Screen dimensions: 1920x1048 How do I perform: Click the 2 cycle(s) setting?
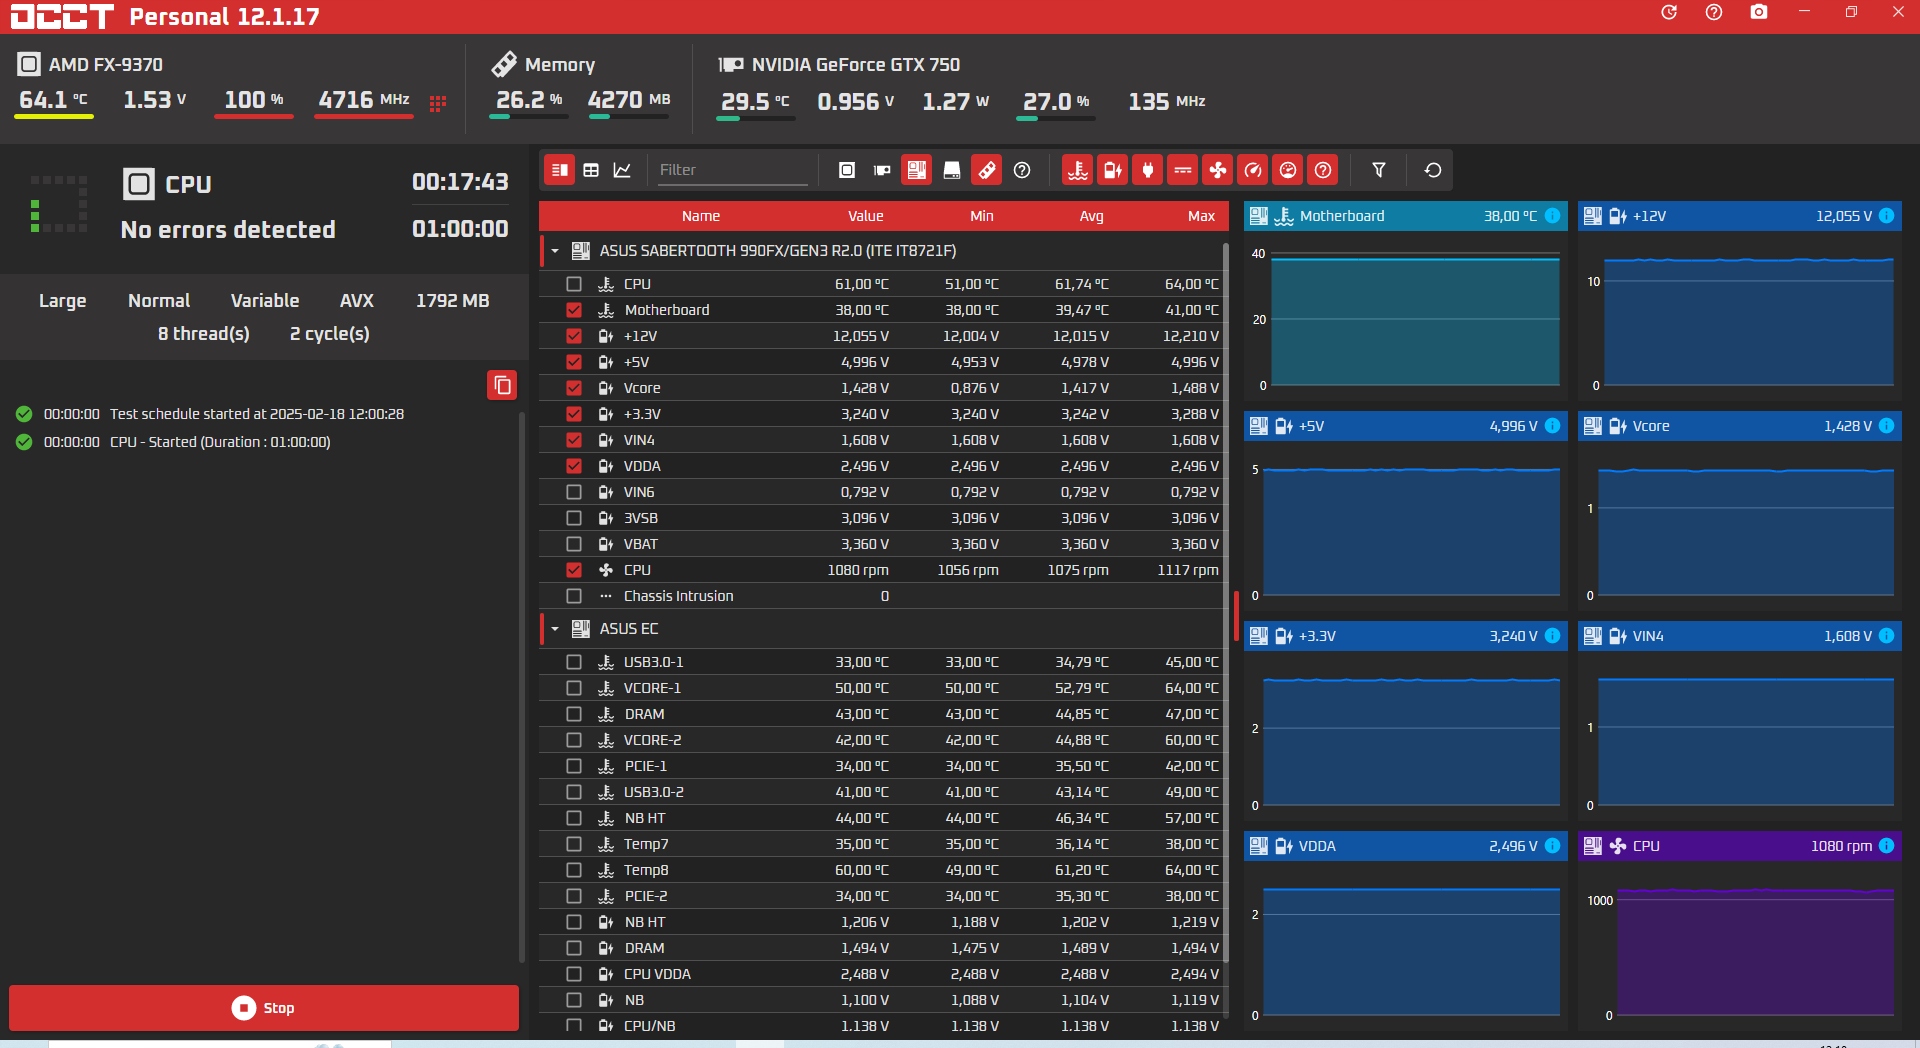click(x=330, y=334)
